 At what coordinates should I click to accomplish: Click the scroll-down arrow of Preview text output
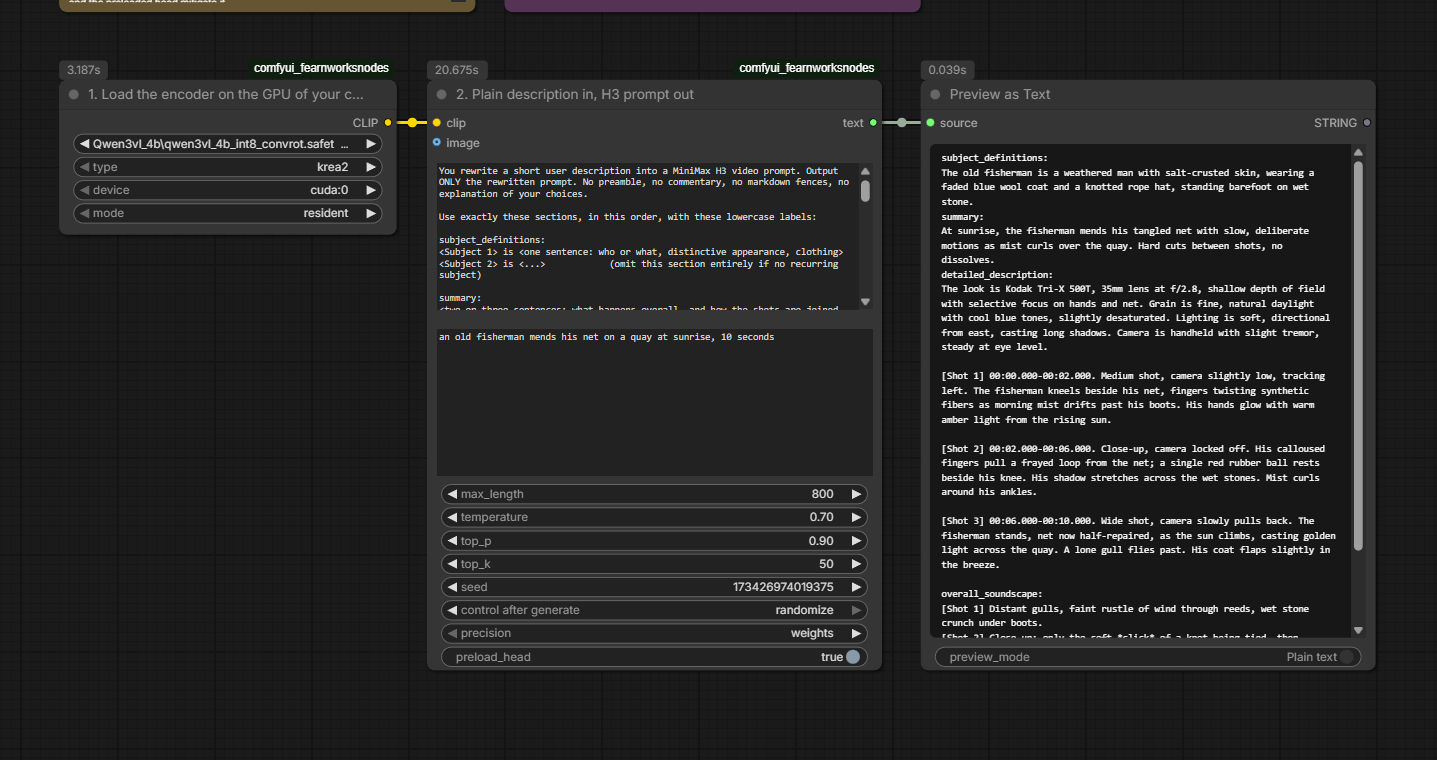(x=1358, y=630)
